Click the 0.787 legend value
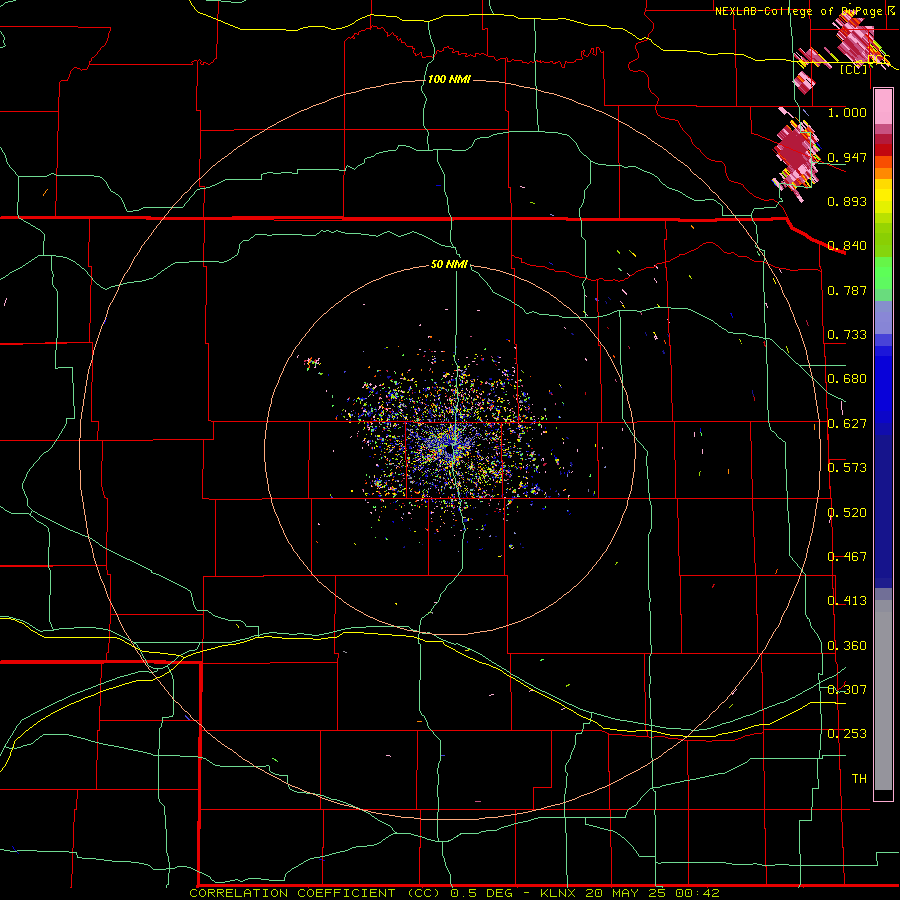This screenshot has height=900, width=900. pyautogui.click(x=847, y=290)
